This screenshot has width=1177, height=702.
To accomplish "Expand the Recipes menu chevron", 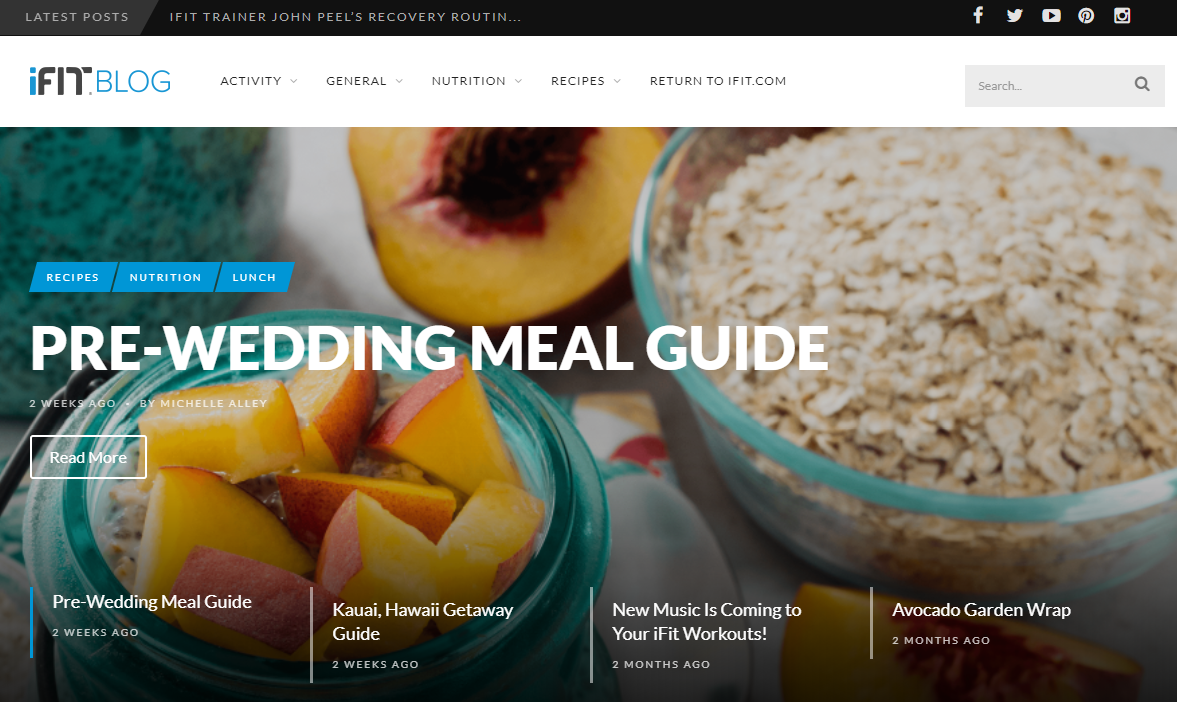I will [x=617, y=81].
